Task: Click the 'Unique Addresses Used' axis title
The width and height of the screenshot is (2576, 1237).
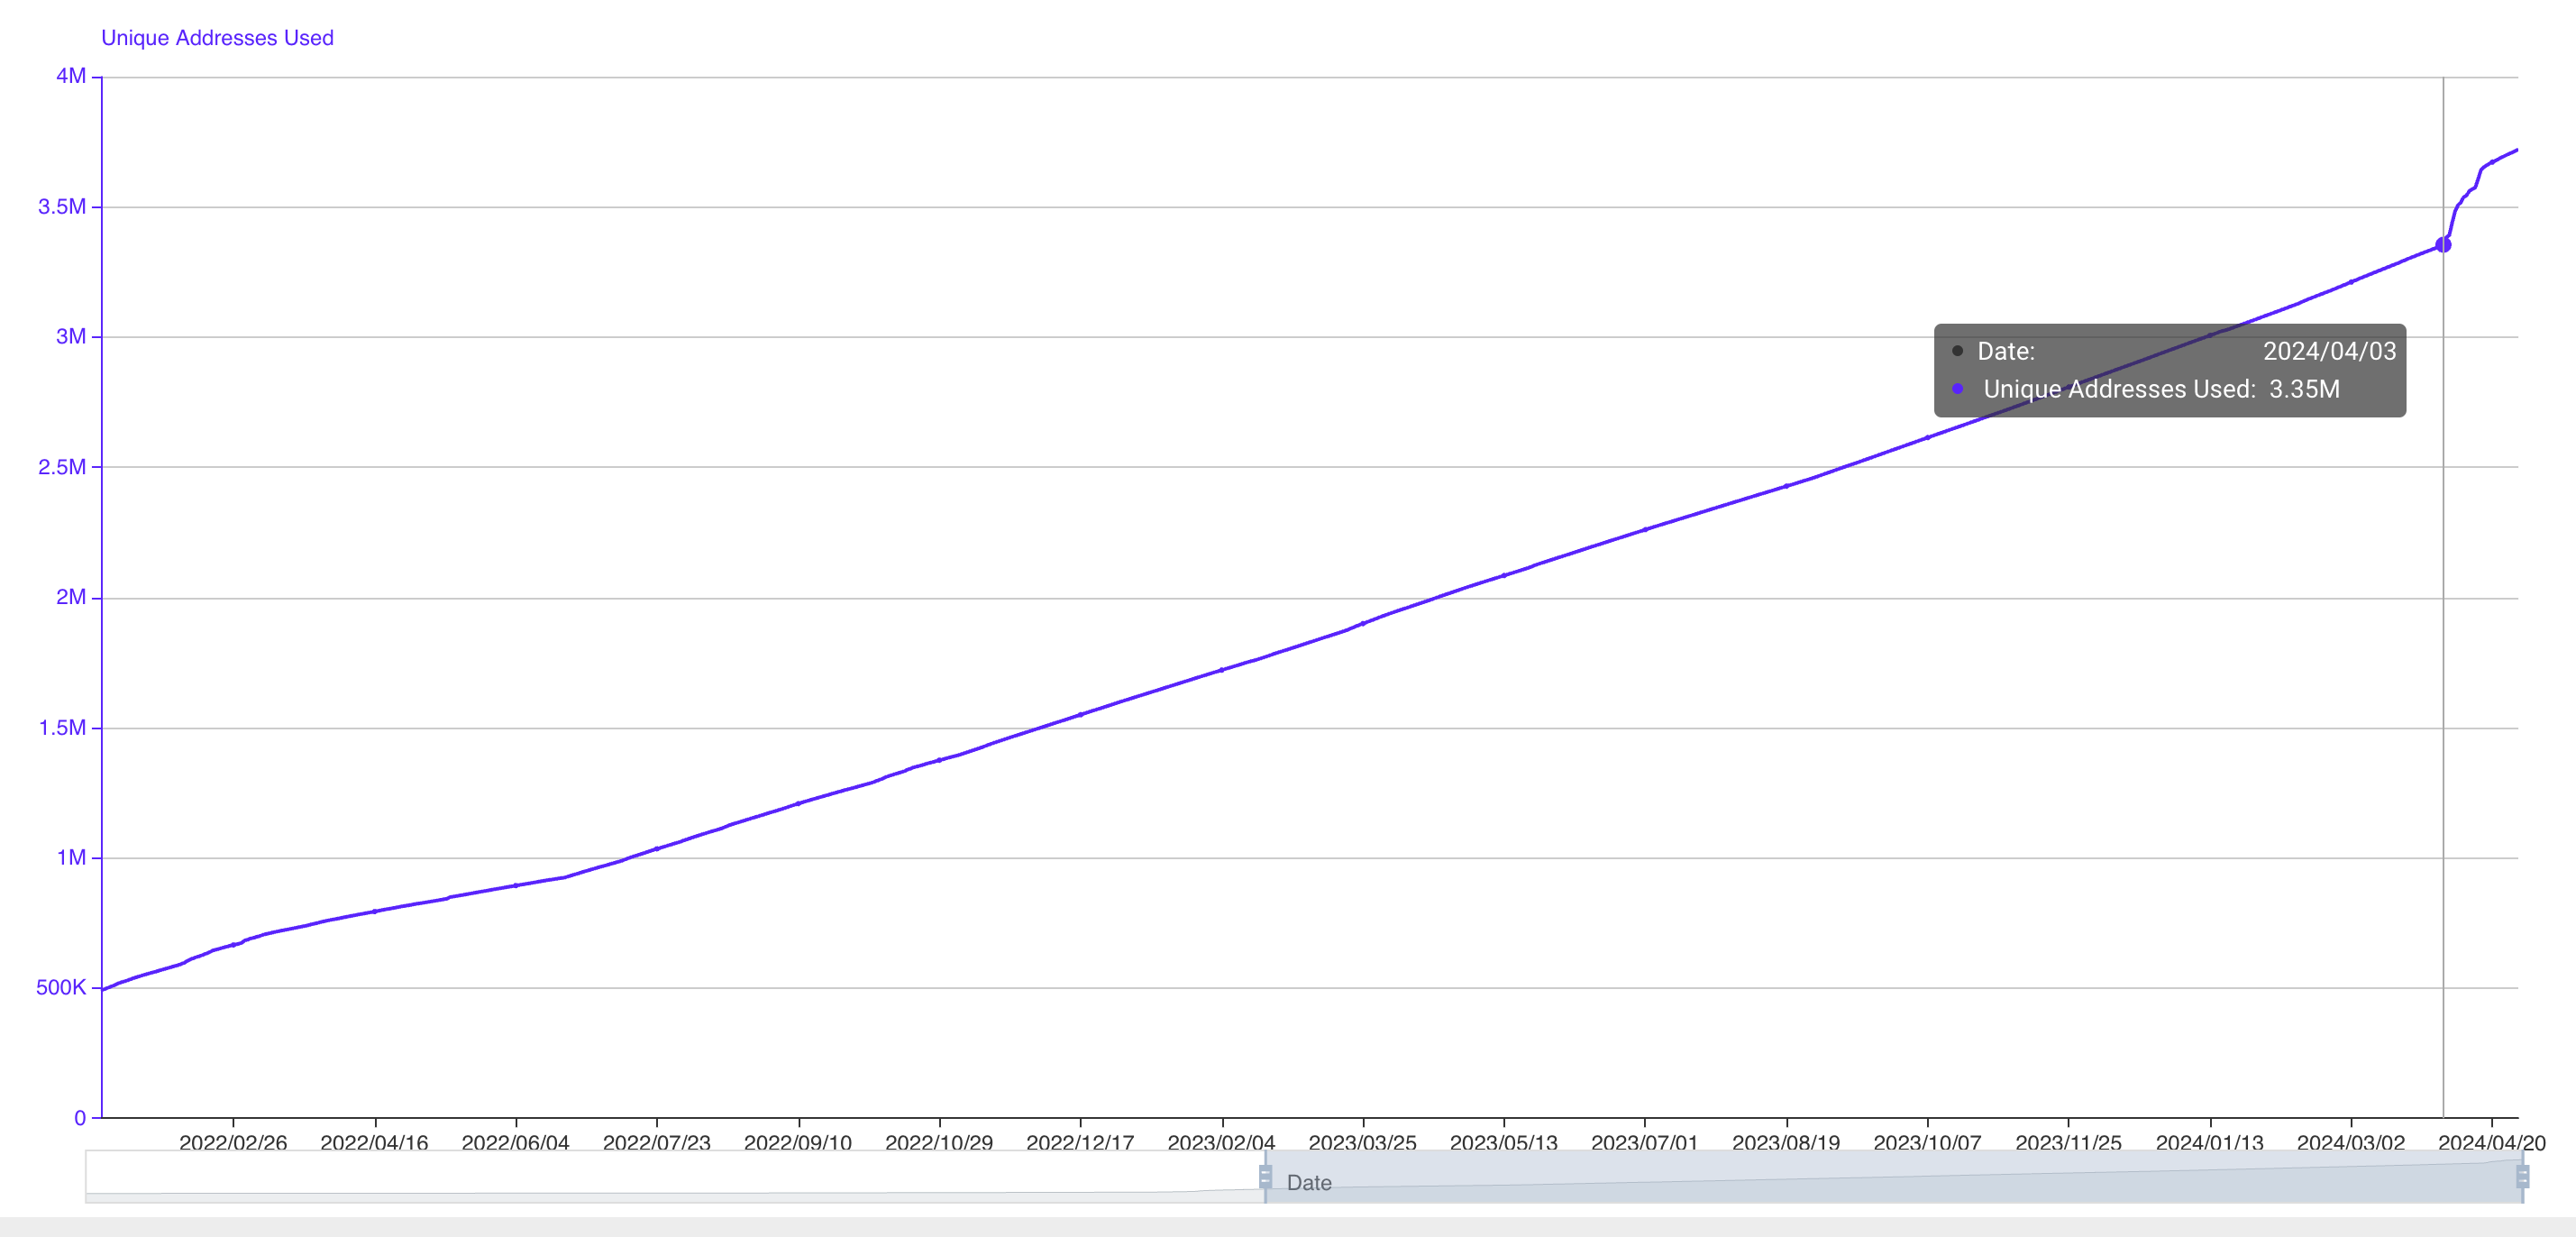Action: (217, 38)
